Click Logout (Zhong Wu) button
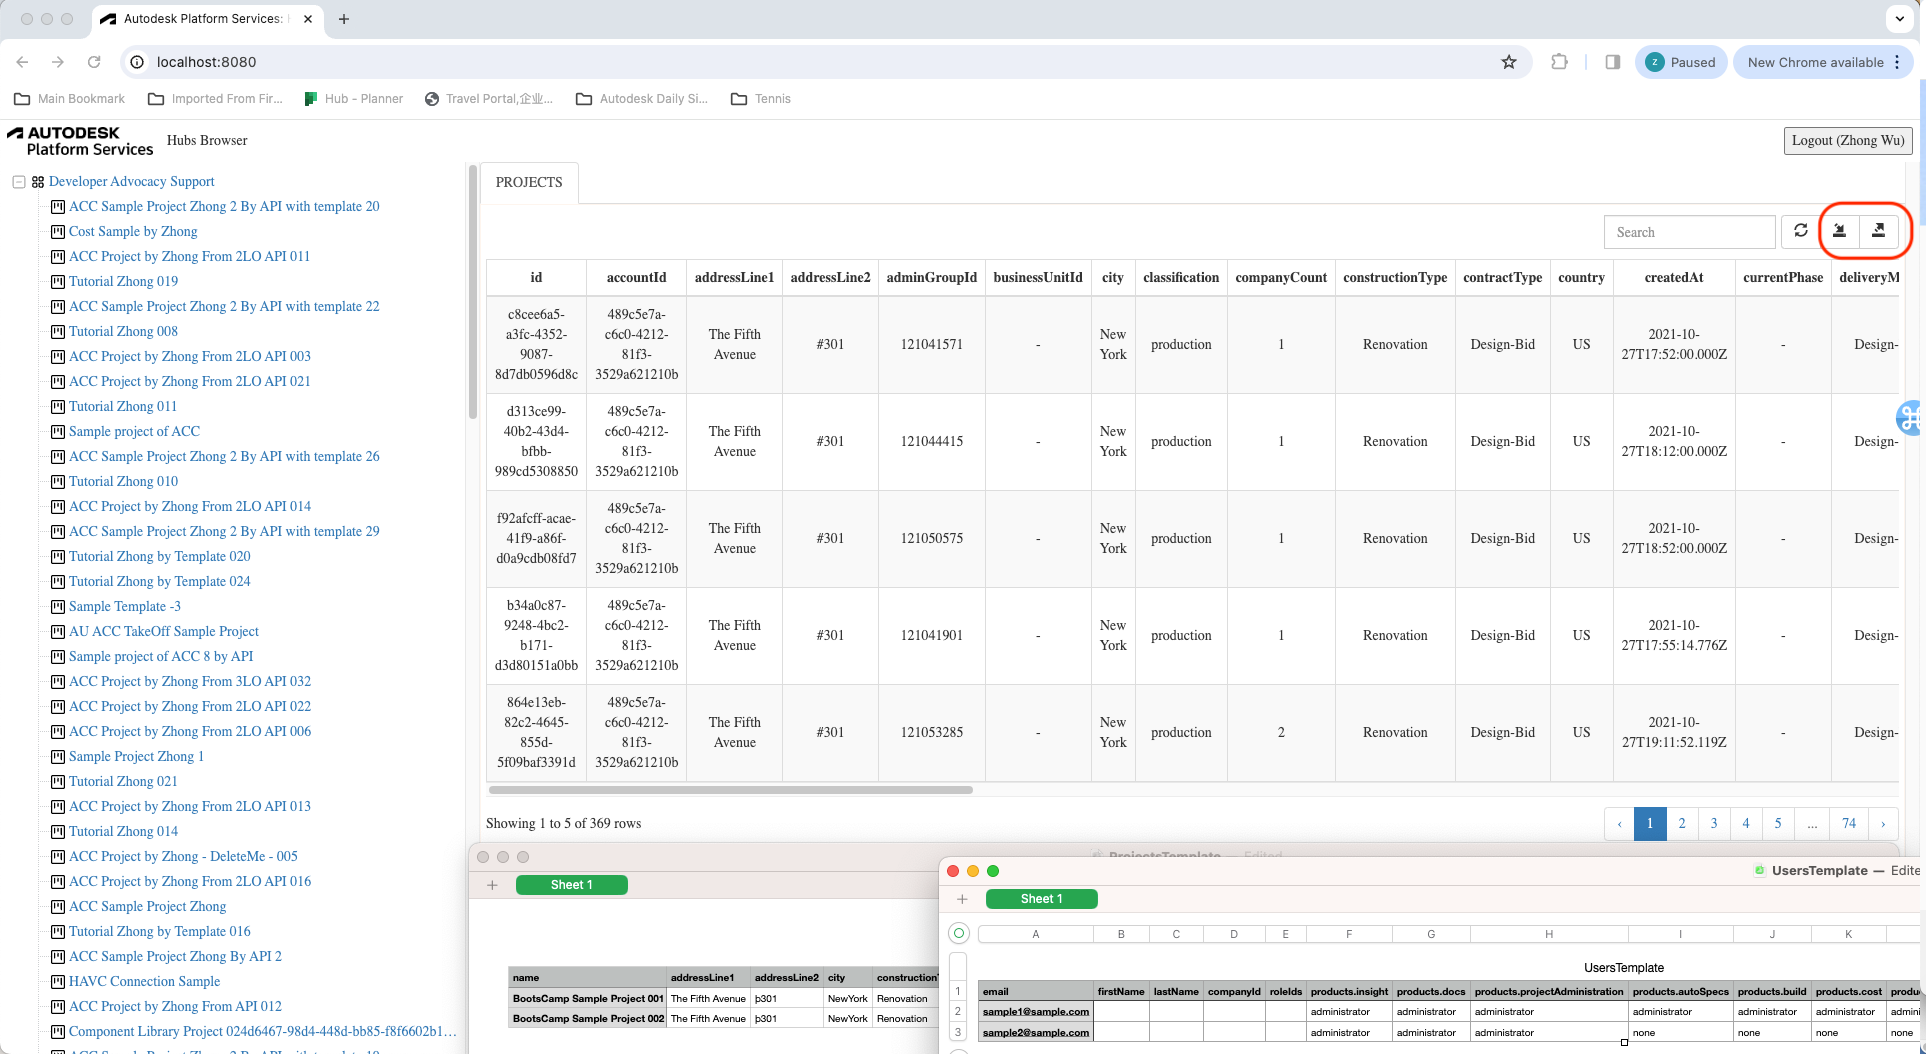This screenshot has width=1926, height=1054. [1848, 141]
